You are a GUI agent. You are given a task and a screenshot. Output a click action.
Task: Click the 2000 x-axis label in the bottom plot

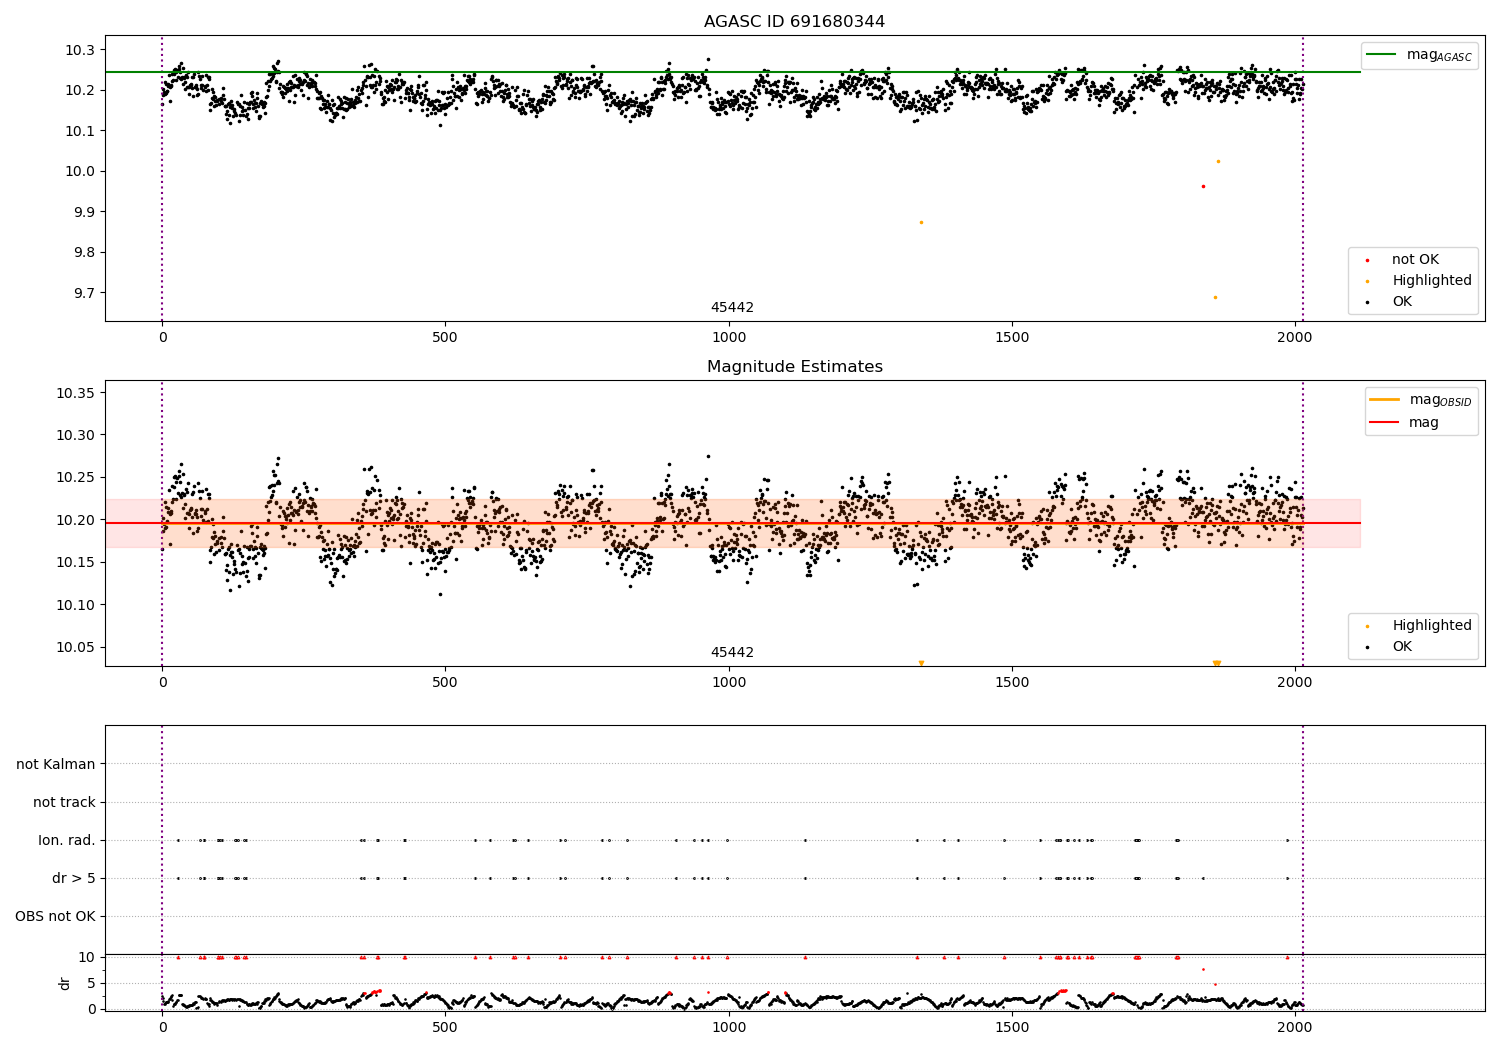(1295, 1027)
